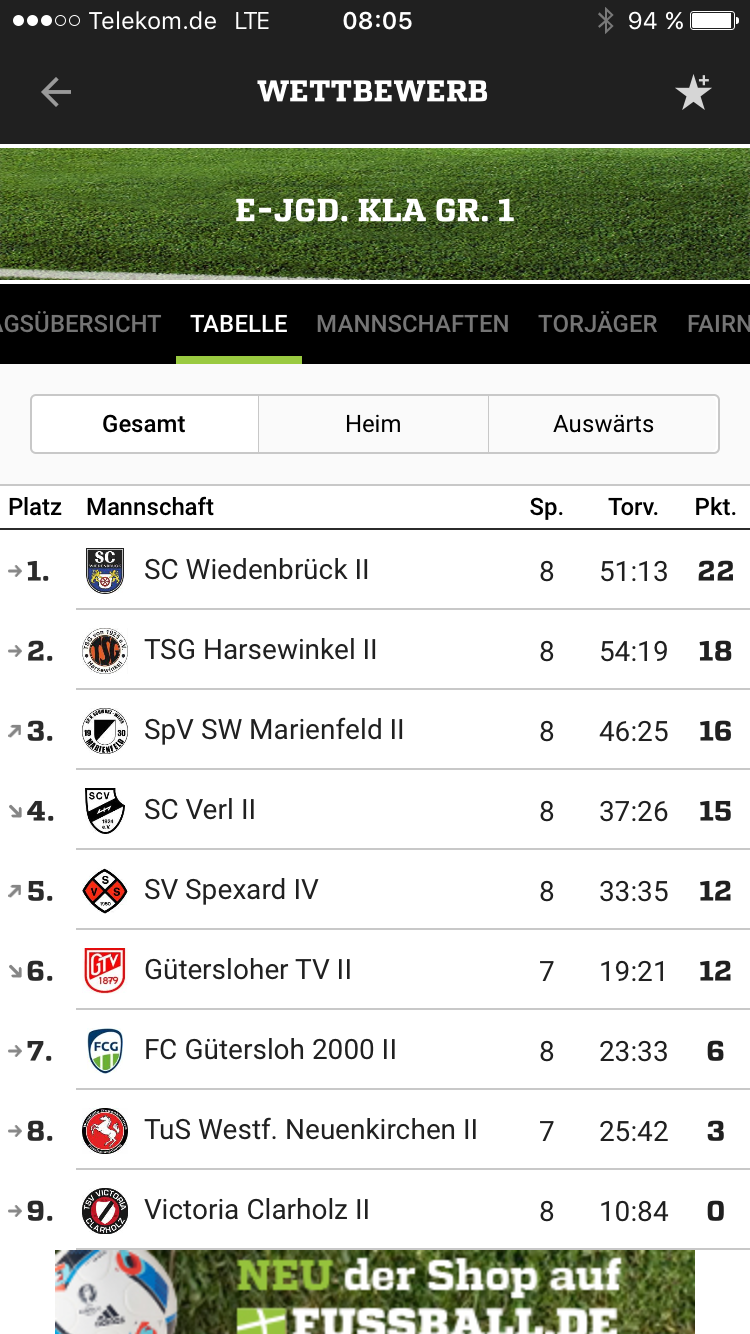The image size is (750, 1334).
Task: Tap the TSG Harsewinkel II club crest
Action: (x=105, y=650)
